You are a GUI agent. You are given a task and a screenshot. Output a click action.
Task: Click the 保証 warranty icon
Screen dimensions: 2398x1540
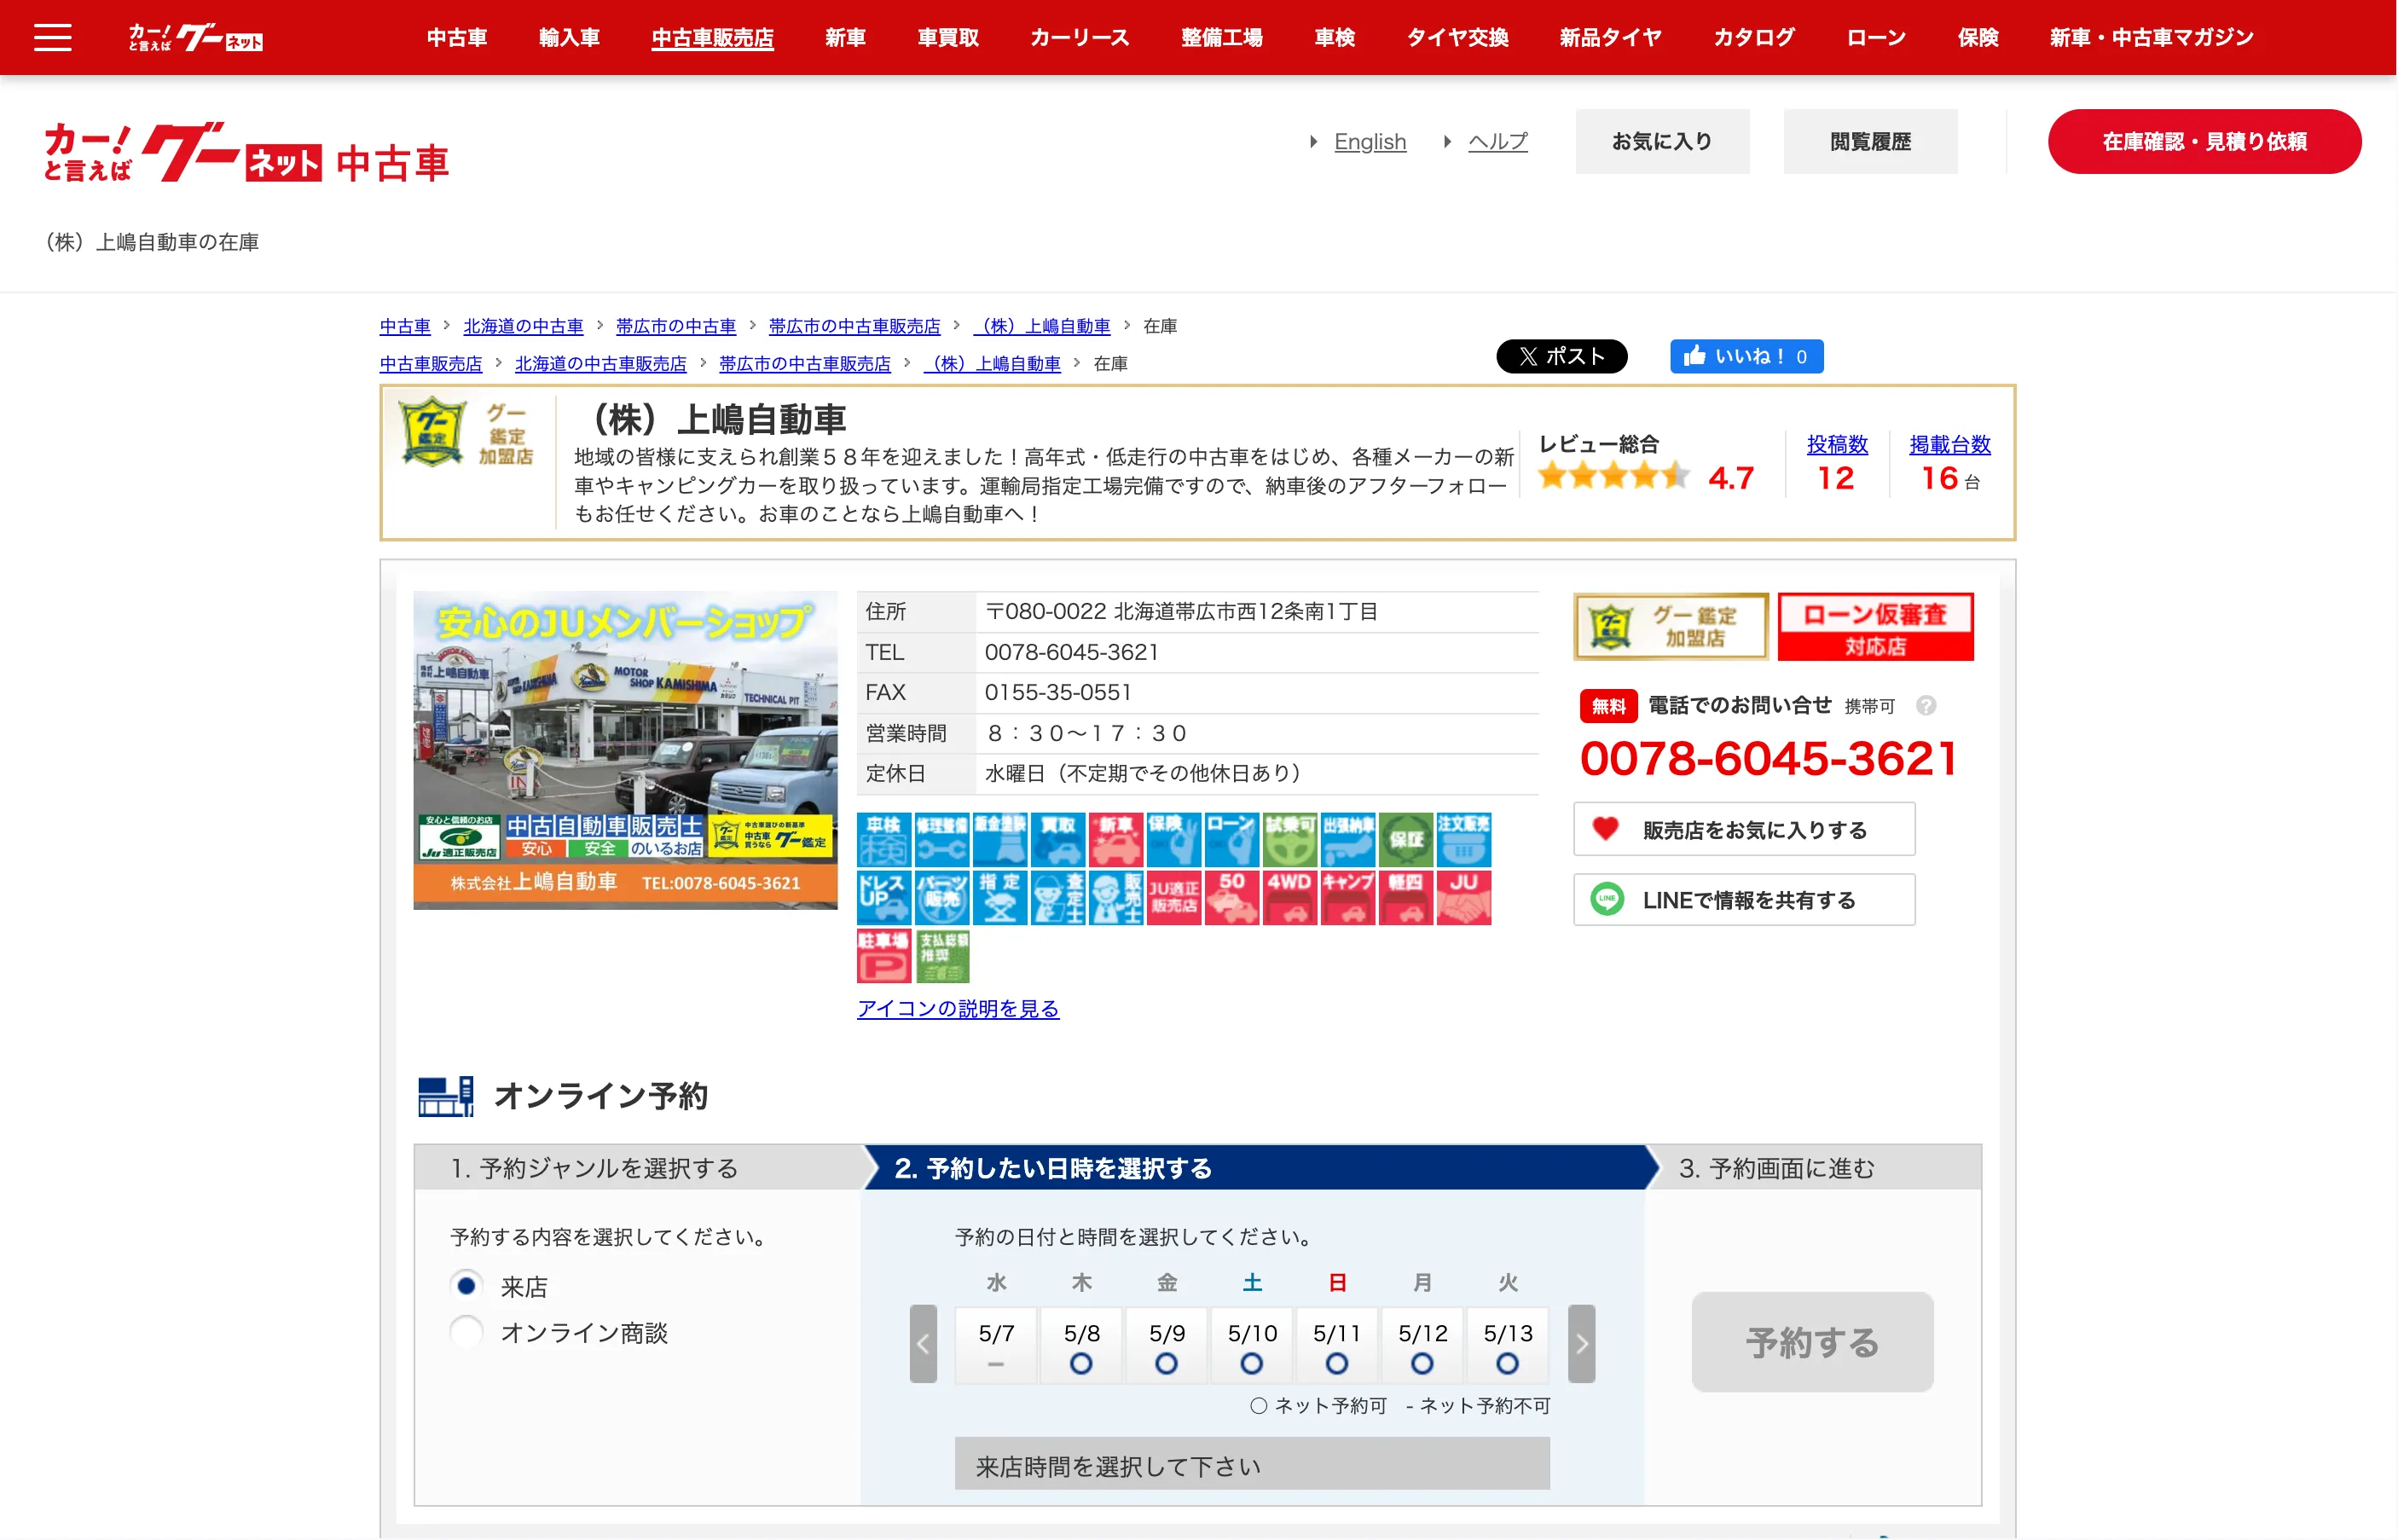point(1405,839)
